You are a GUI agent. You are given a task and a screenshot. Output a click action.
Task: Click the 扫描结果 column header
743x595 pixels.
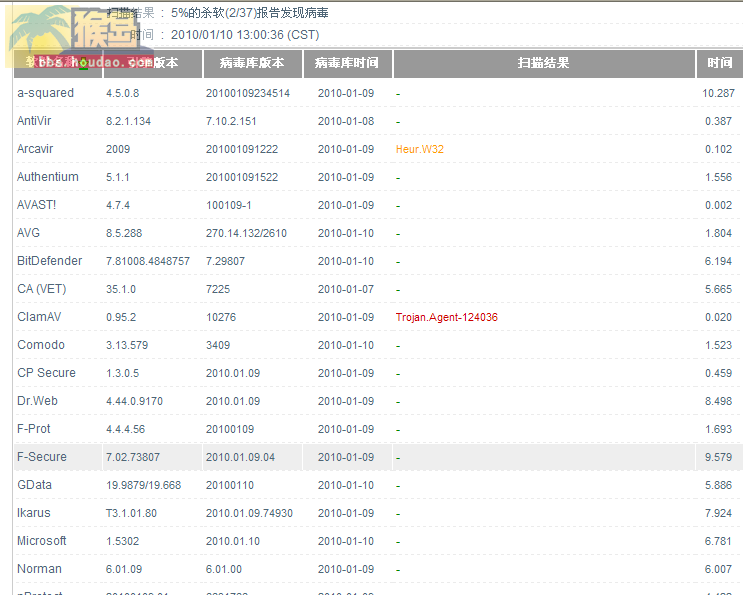pos(544,63)
